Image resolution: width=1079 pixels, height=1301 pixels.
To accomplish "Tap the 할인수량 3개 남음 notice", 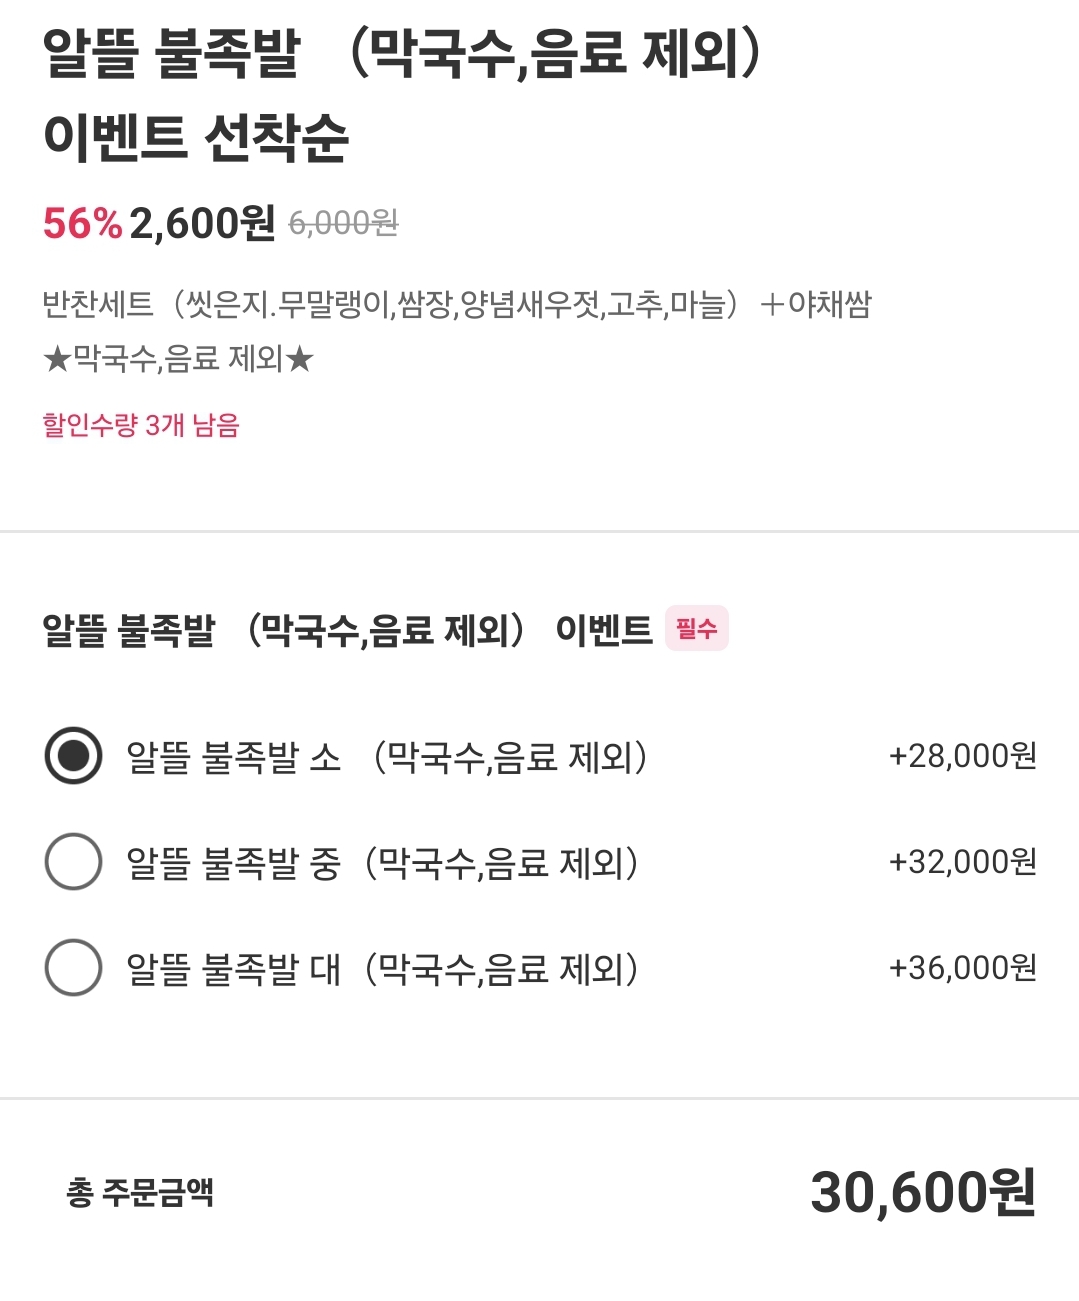I will click(x=141, y=425).
